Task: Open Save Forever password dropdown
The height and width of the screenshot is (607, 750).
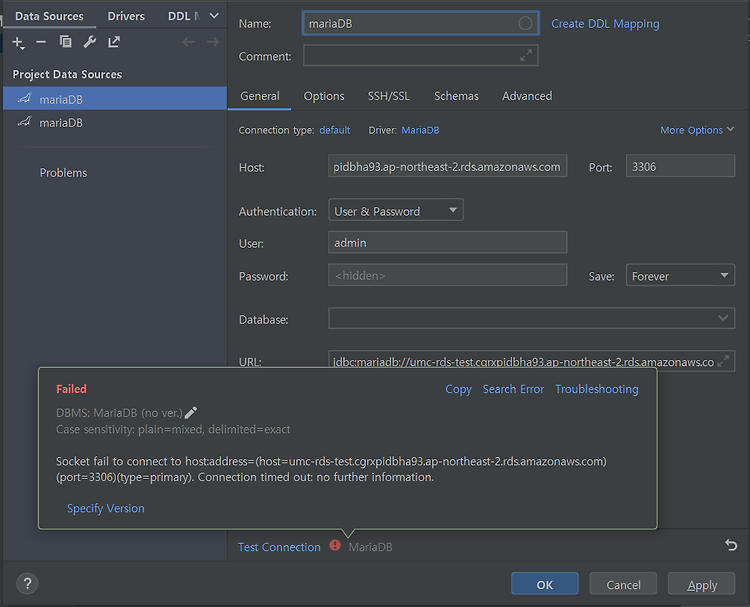Action: (x=680, y=275)
